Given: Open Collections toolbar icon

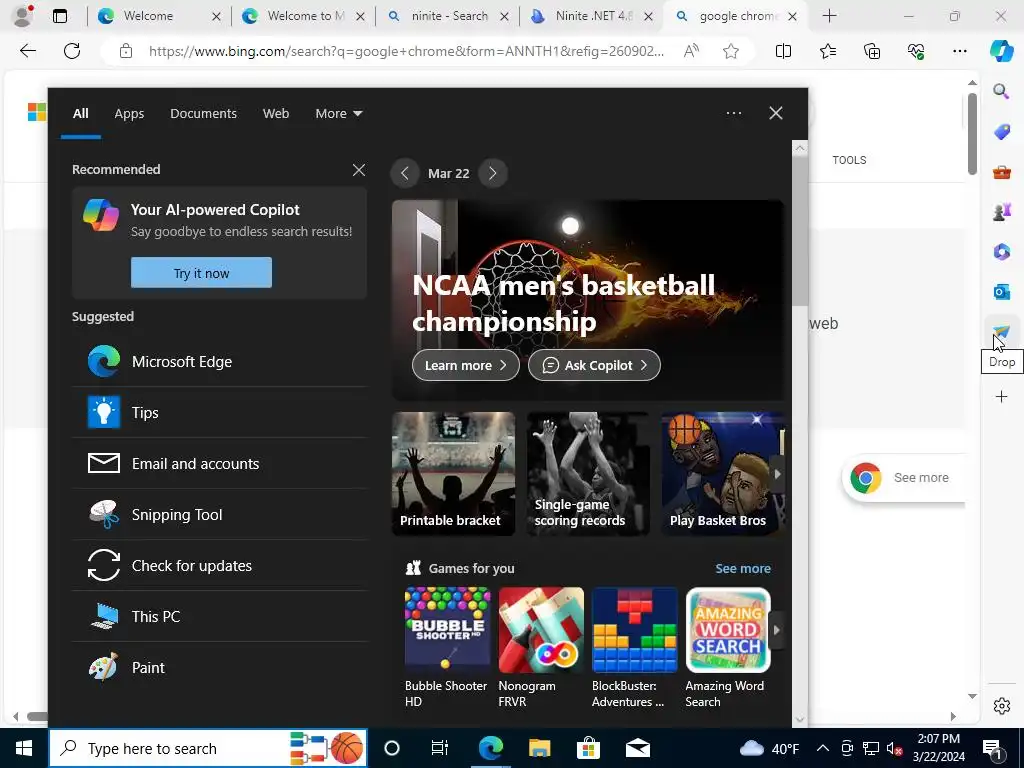Looking at the screenshot, I should tap(872, 51).
